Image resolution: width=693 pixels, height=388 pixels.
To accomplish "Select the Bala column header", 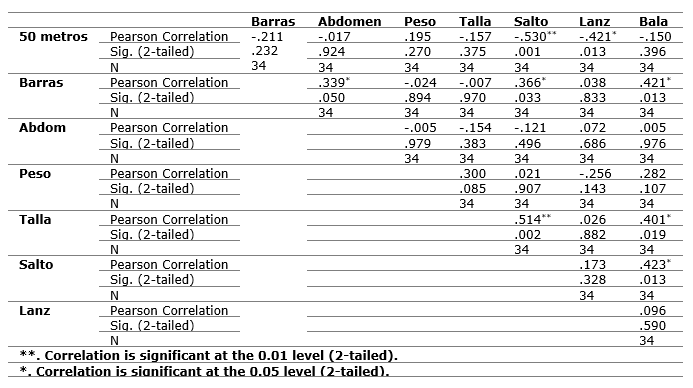I will click(x=653, y=21).
